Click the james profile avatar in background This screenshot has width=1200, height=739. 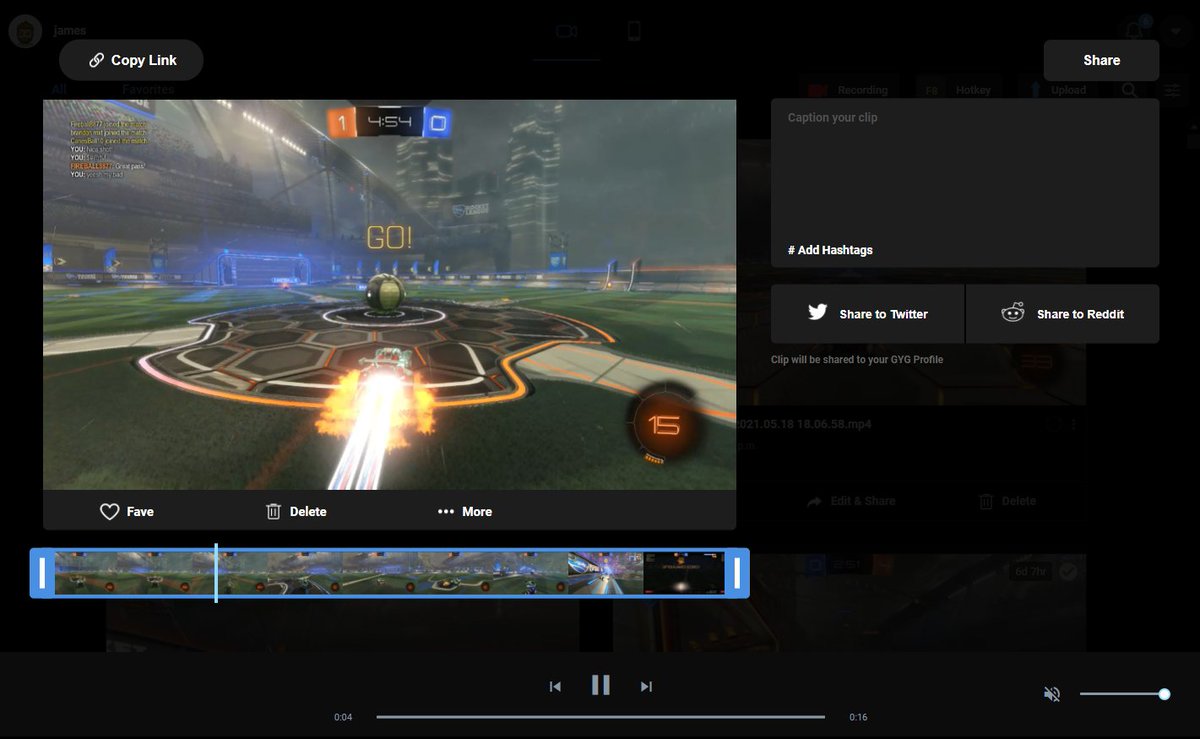click(24, 31)
